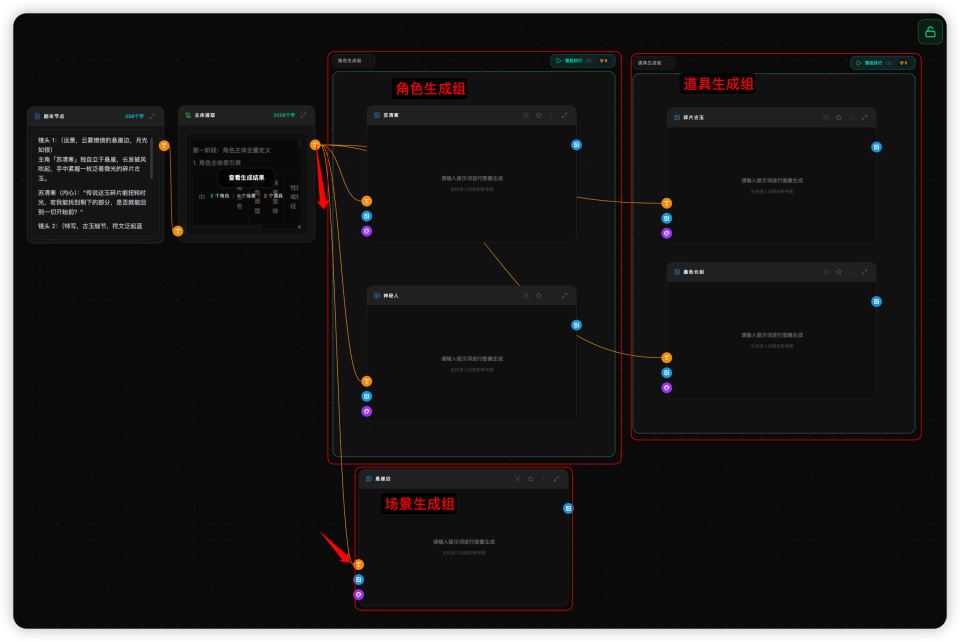Screen dimensions: 960x642
Task: Click the purple style input port of 苏清寒
Action: [366, 231]
